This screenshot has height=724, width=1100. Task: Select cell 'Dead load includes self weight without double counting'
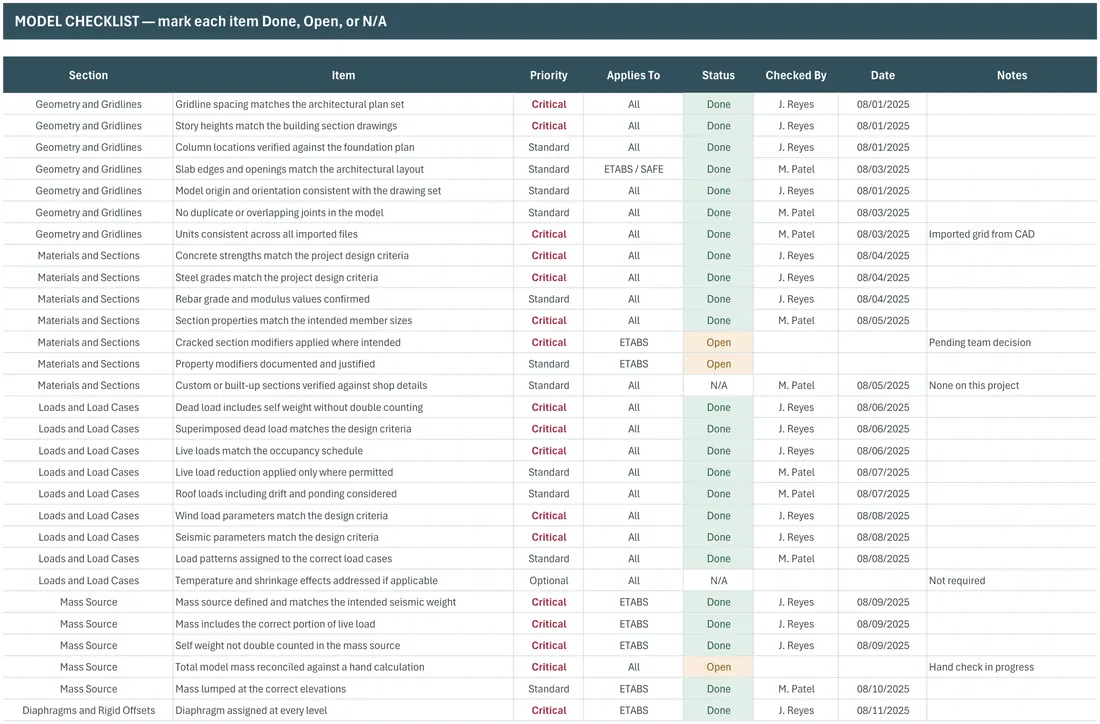click(343, 407)
